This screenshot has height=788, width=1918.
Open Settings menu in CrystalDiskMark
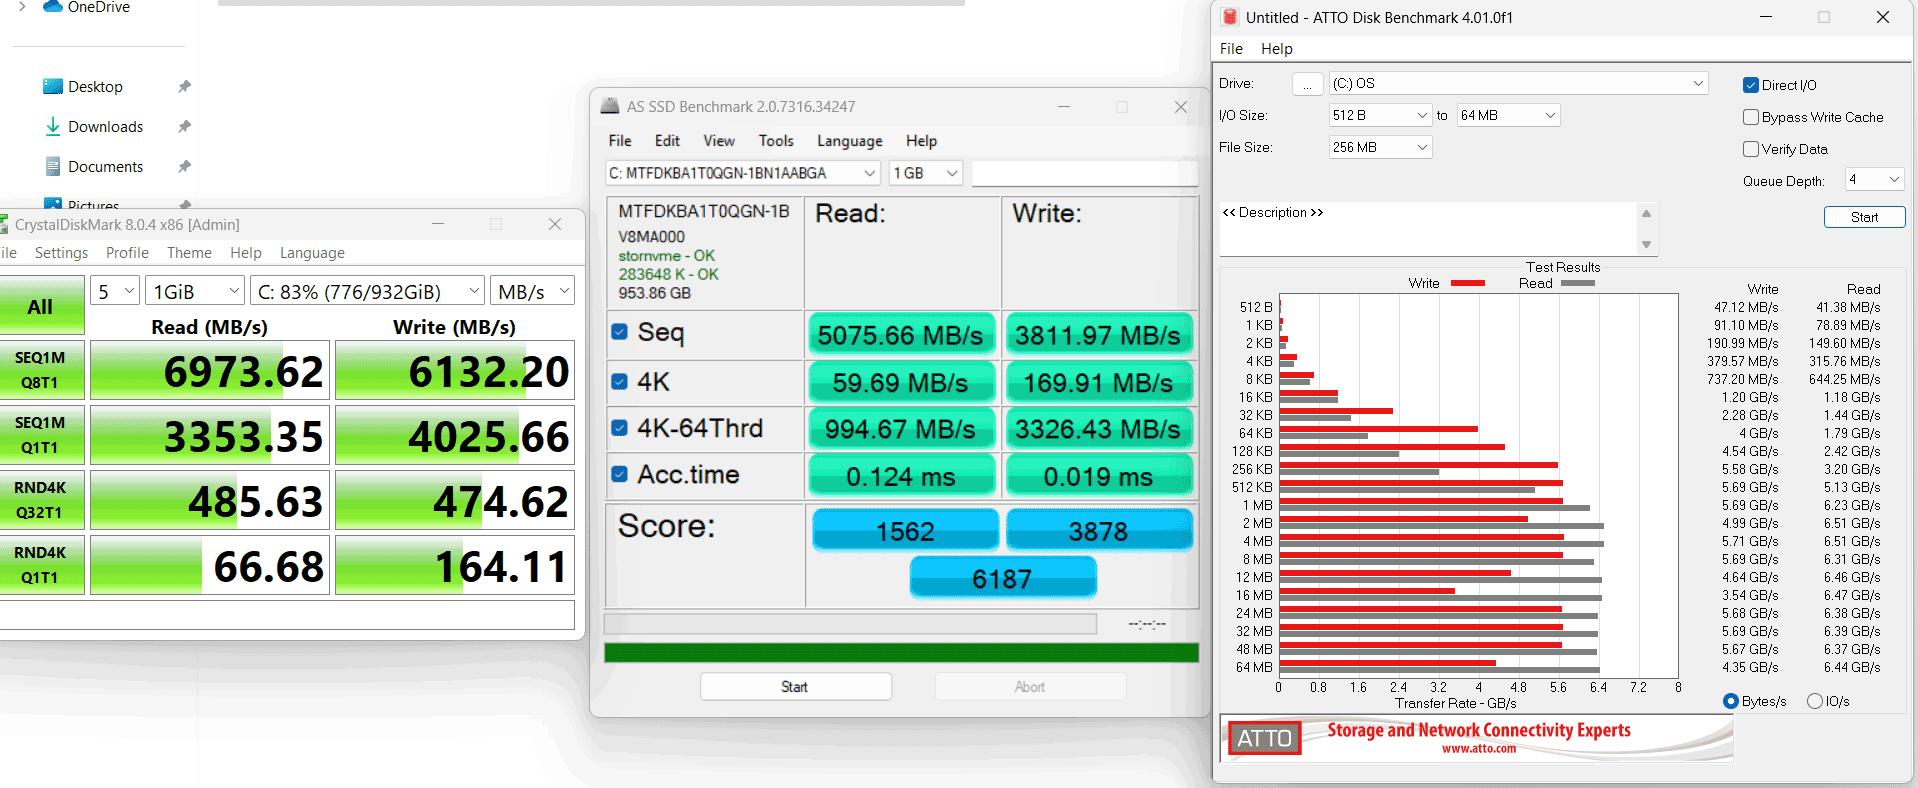pyautogui.click(x=61, y=253)
